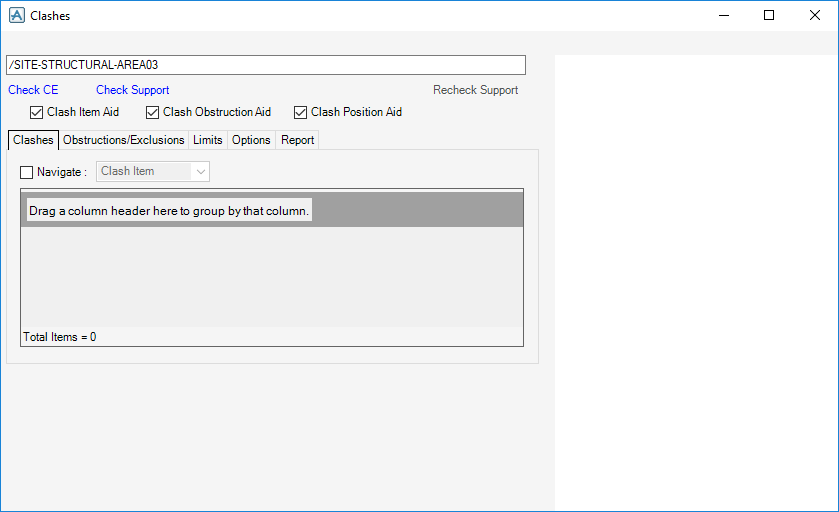Select the Clashes tab
Viewport: 839px width, 512px height.
click(x=33, y=140)
